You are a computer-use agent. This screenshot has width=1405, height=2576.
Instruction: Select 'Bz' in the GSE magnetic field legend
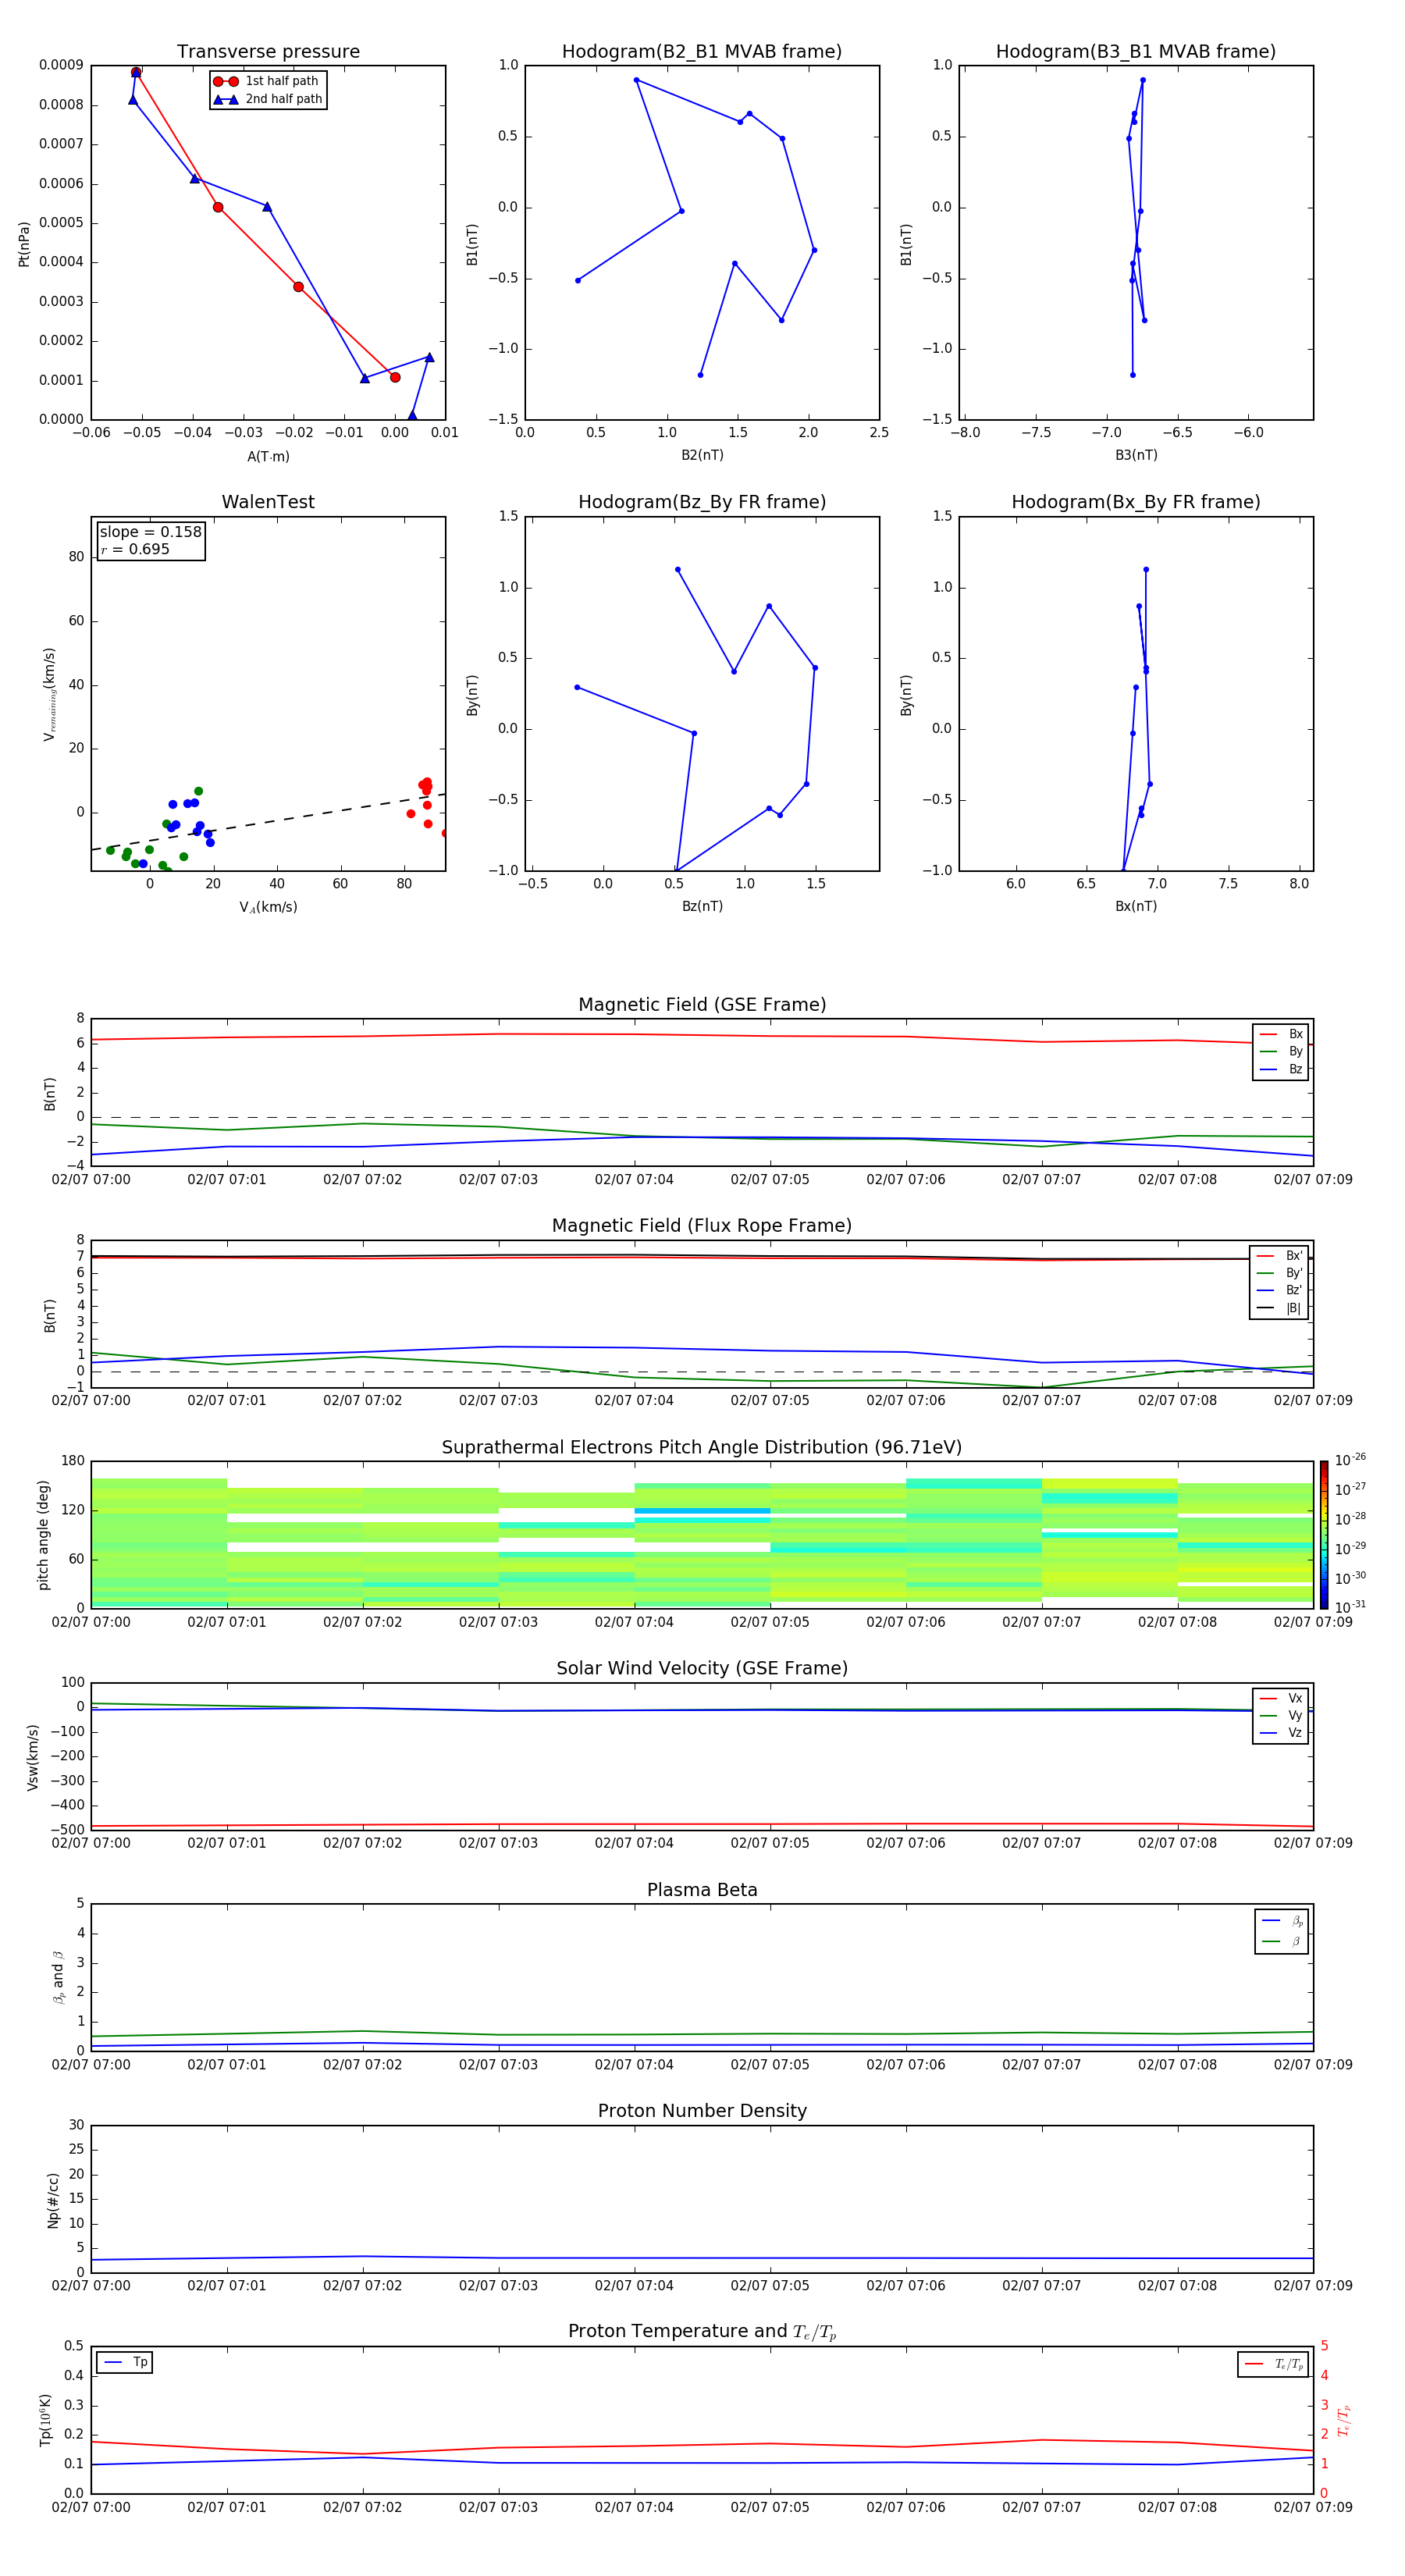click(1281, 1069)
